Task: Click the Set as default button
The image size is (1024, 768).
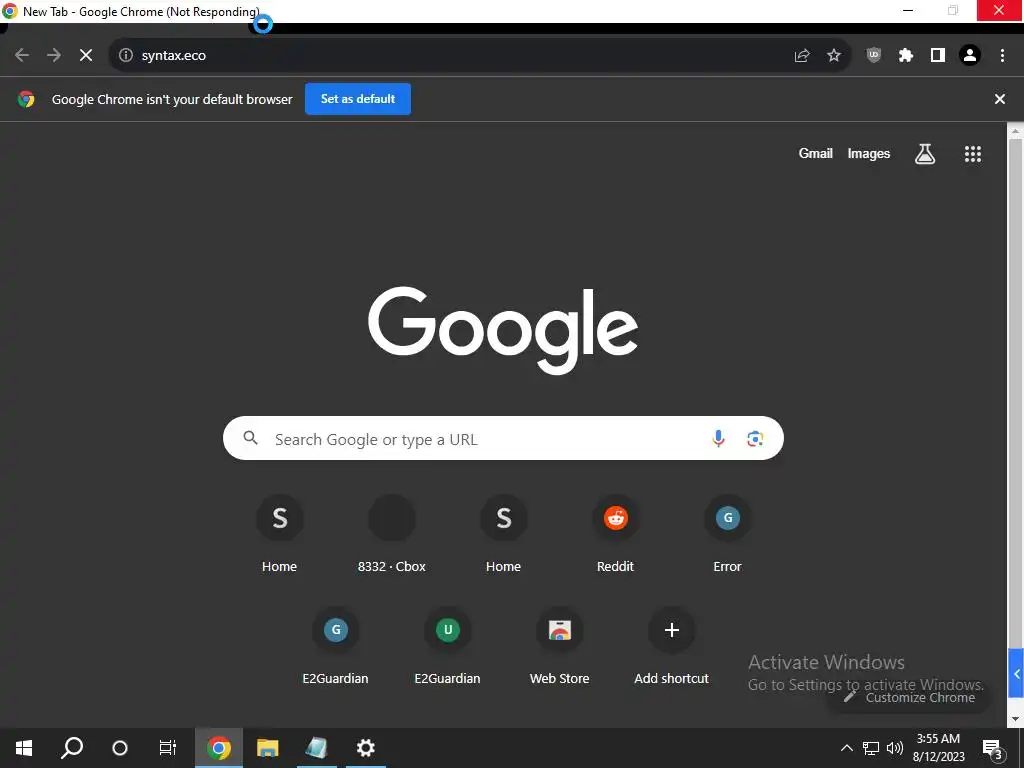Action: click(358, 99)
